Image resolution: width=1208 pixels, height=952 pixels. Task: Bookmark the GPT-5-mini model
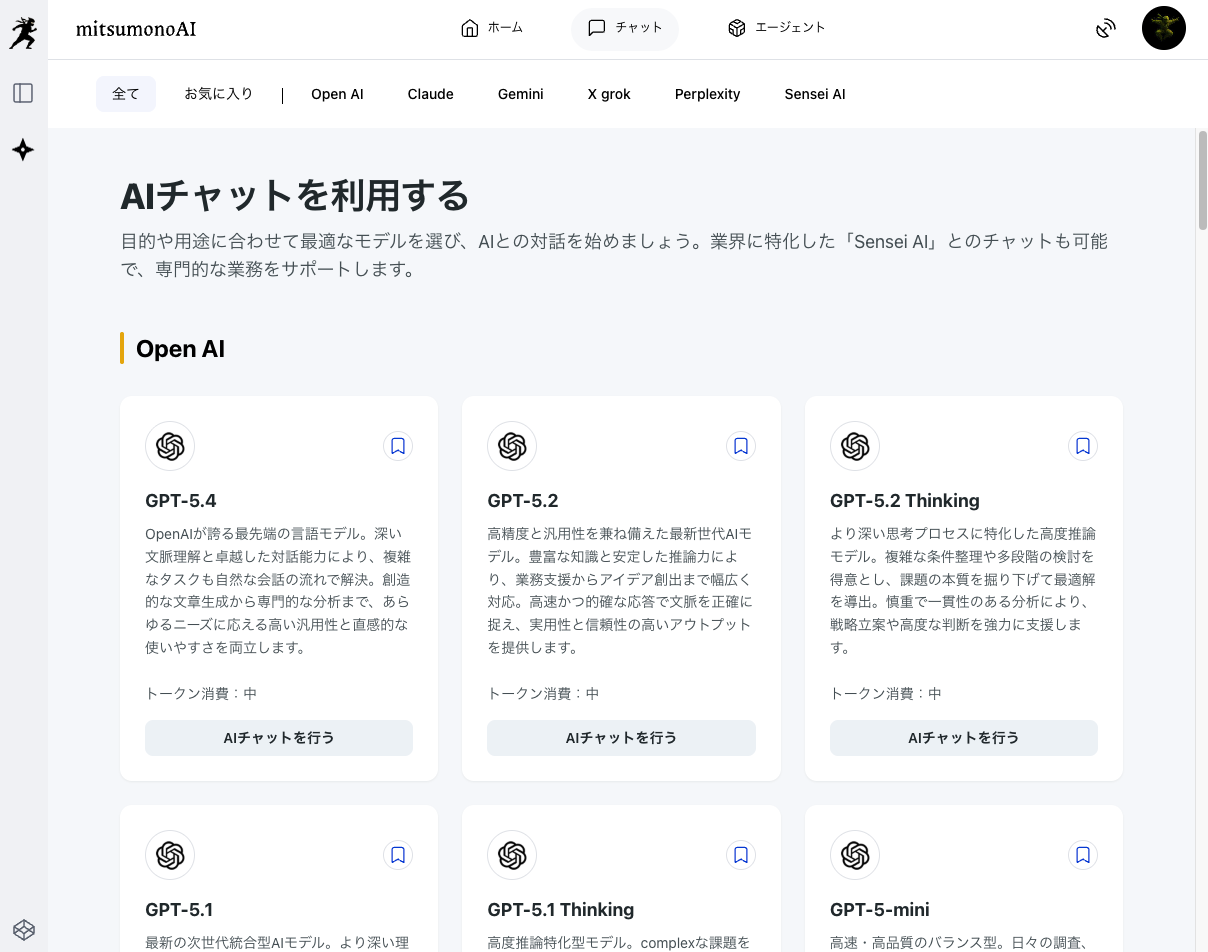tap(1083, 855)
